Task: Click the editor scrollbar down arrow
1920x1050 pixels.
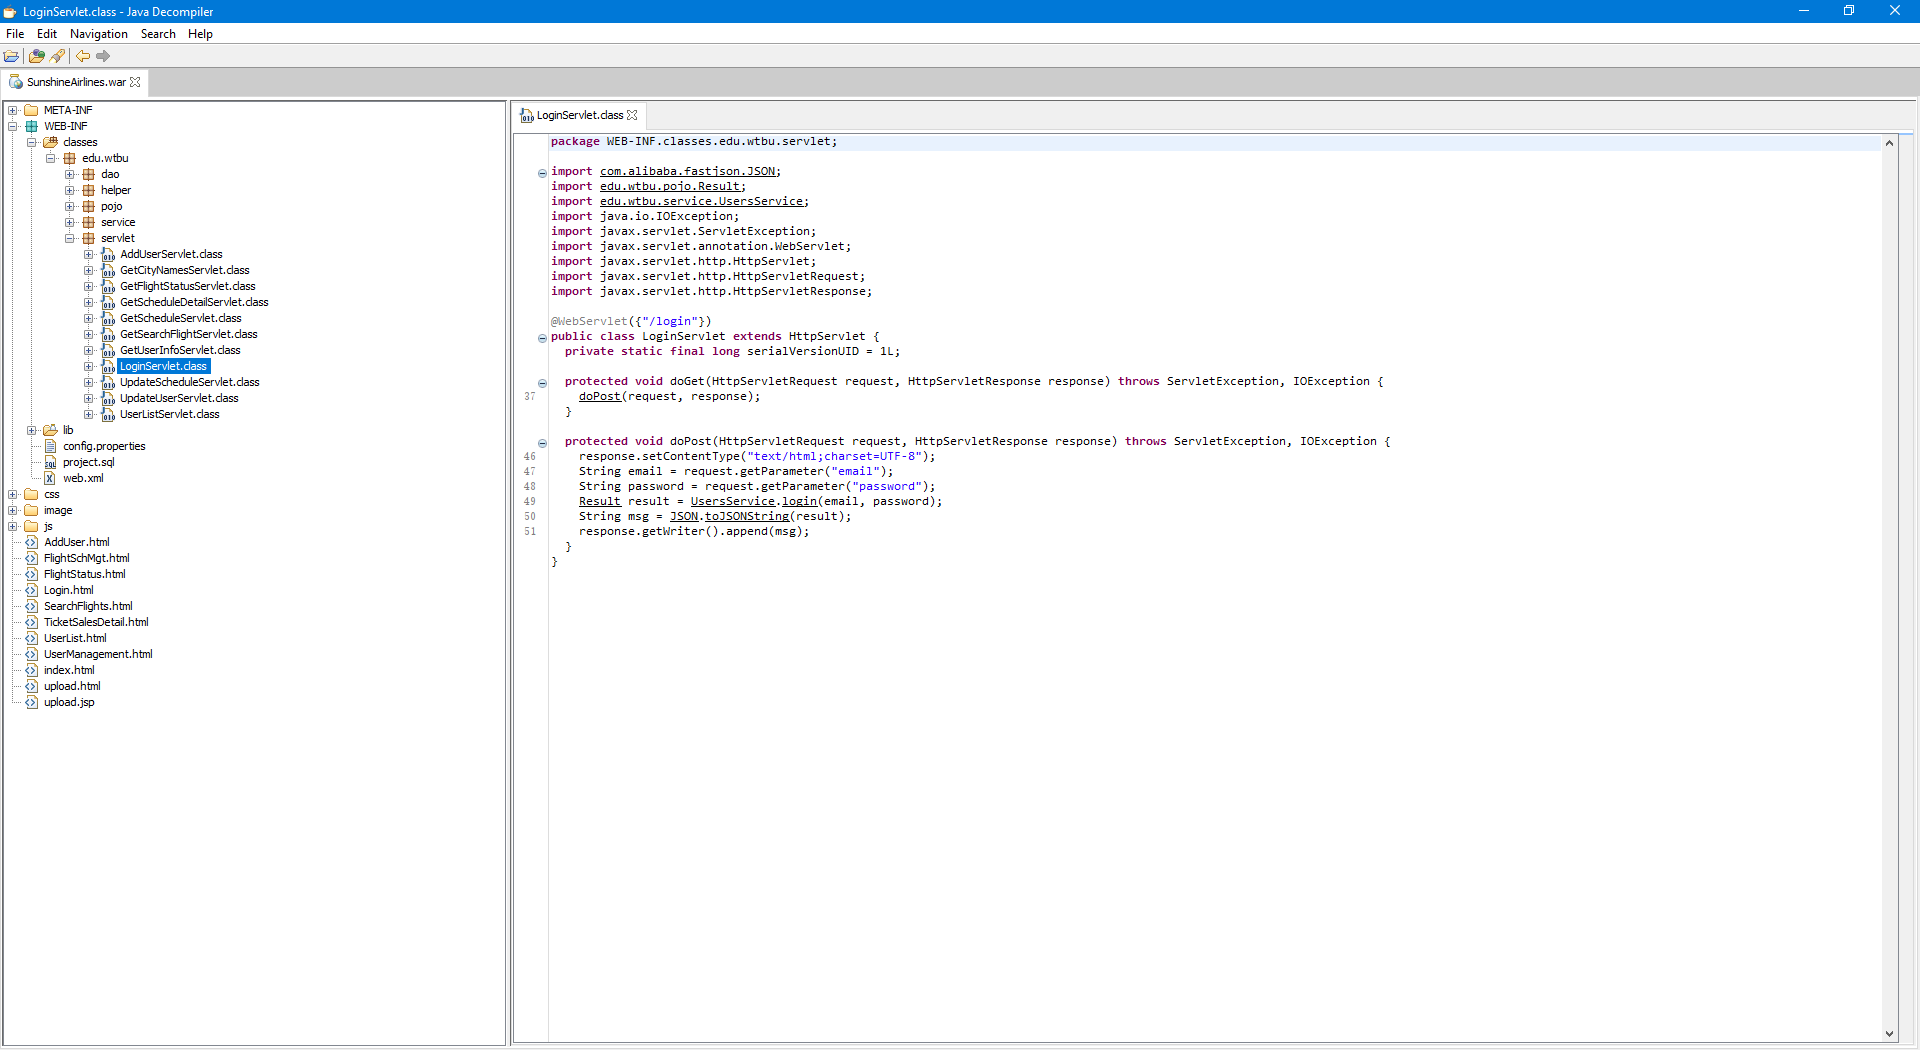Action: pyautogui.click(x=1889, y=1035)
